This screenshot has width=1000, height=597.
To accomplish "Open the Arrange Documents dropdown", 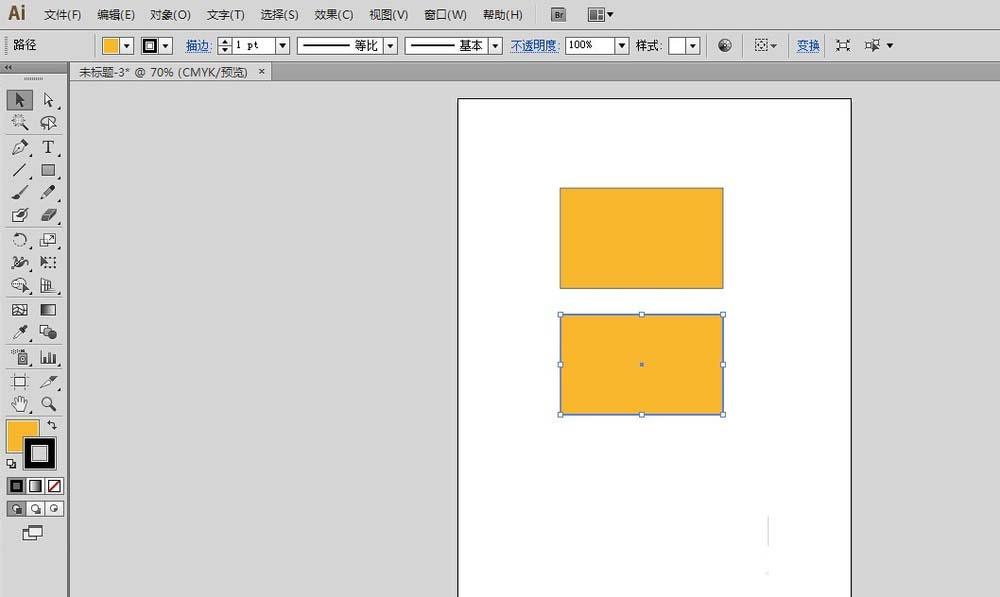I will [x=600, y=14].
